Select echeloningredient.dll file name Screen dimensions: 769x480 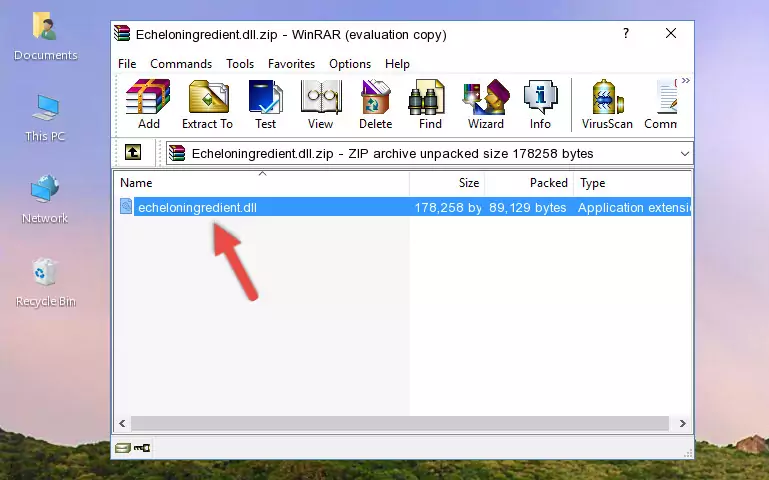197,207
